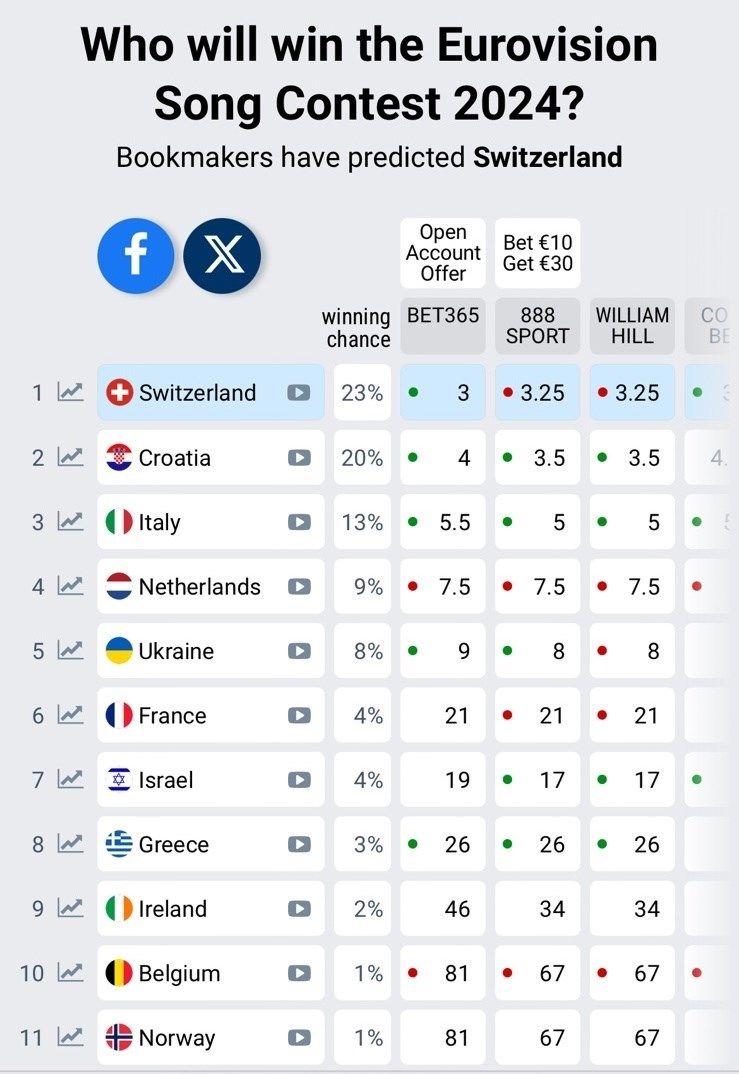Play Croatia's song video
This screenshot has width=739, height=1074.
299,458
